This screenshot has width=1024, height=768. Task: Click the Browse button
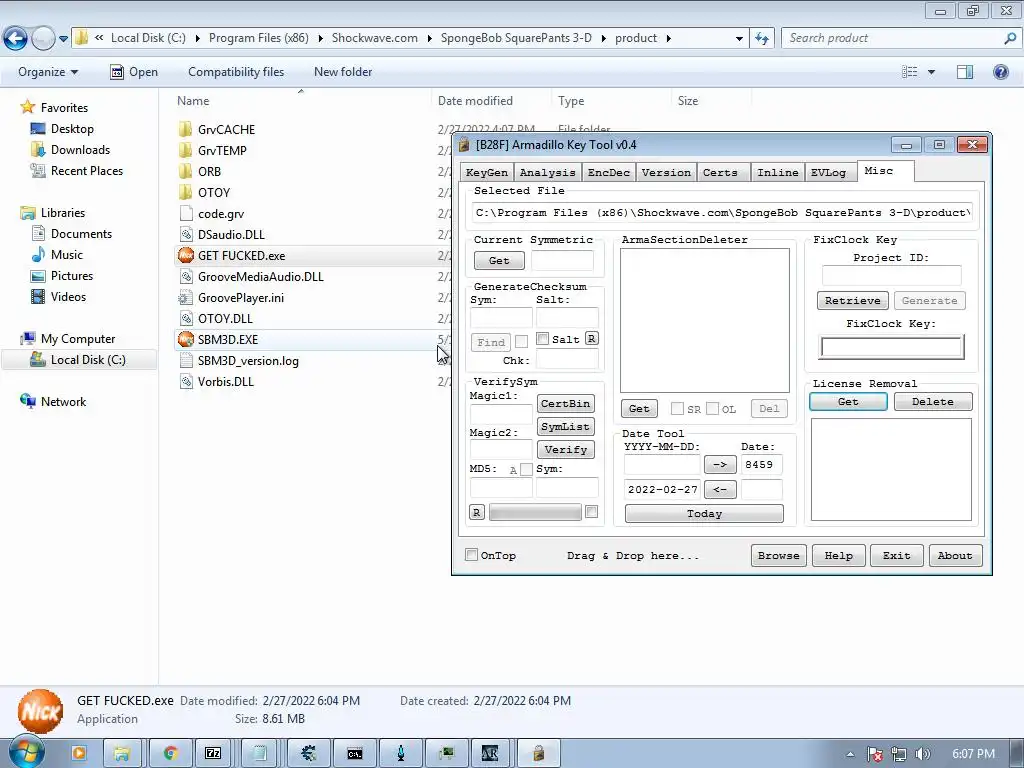click(778, 555)
